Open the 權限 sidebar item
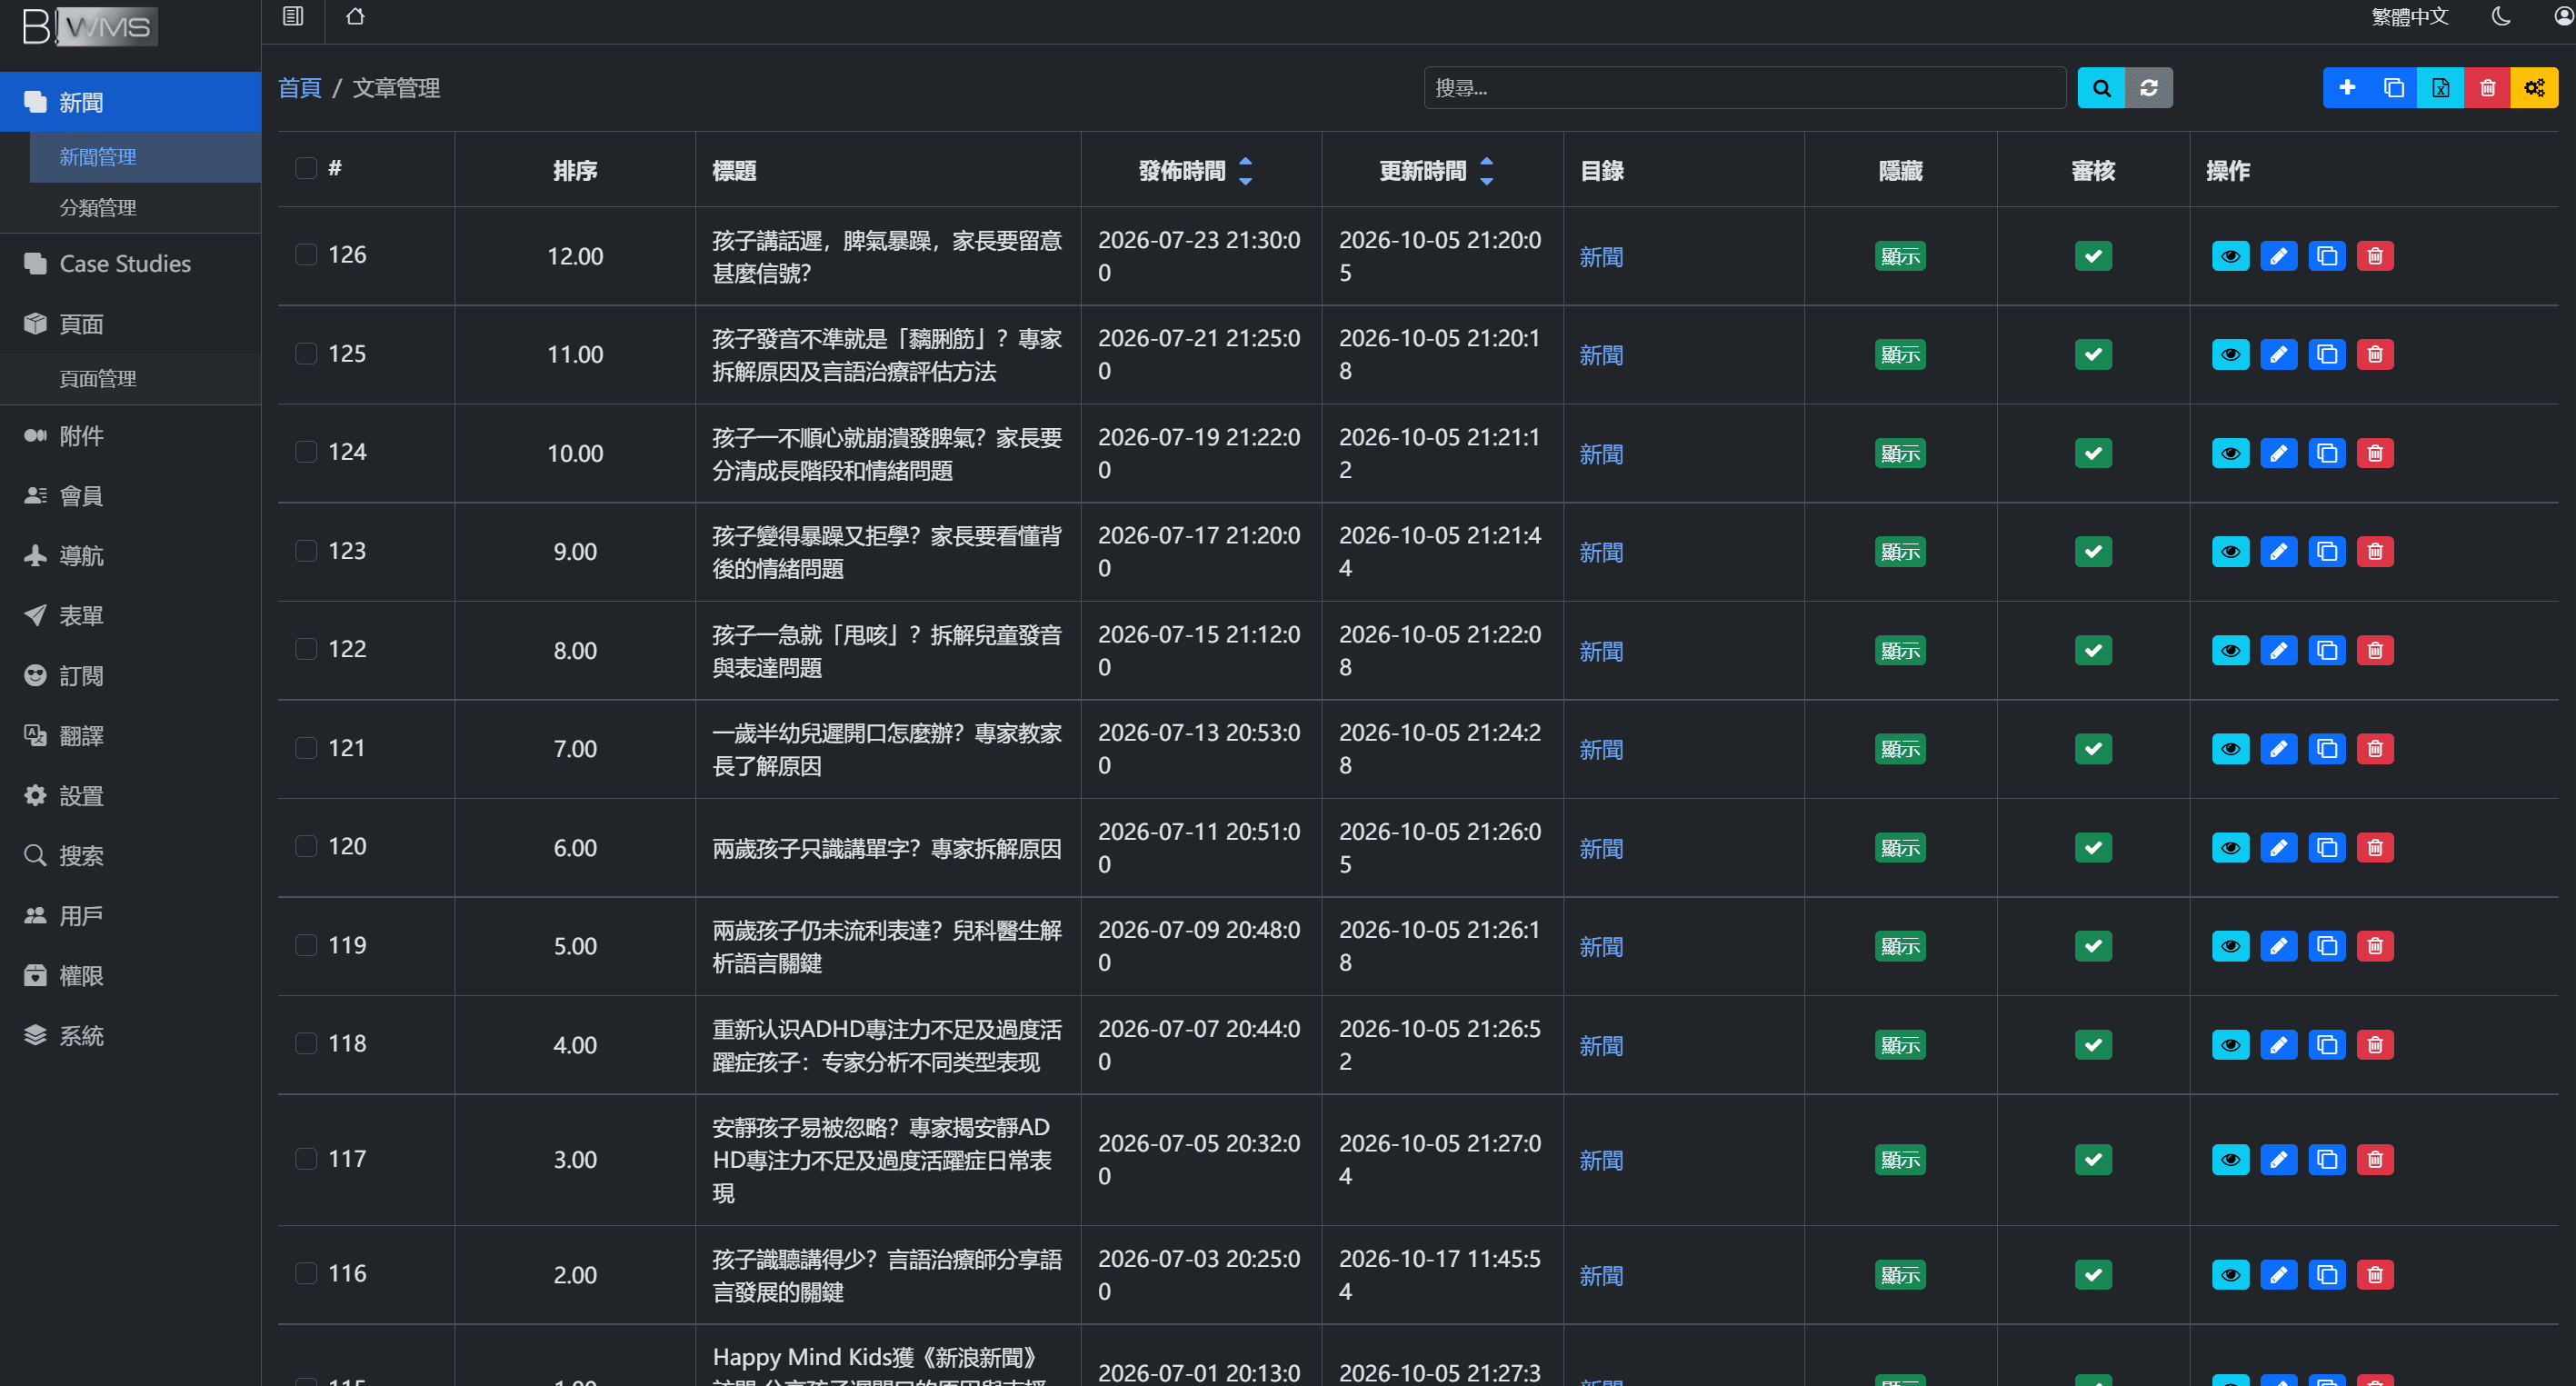This screenshot has width=2576, height=1386. tap(130, 975)
